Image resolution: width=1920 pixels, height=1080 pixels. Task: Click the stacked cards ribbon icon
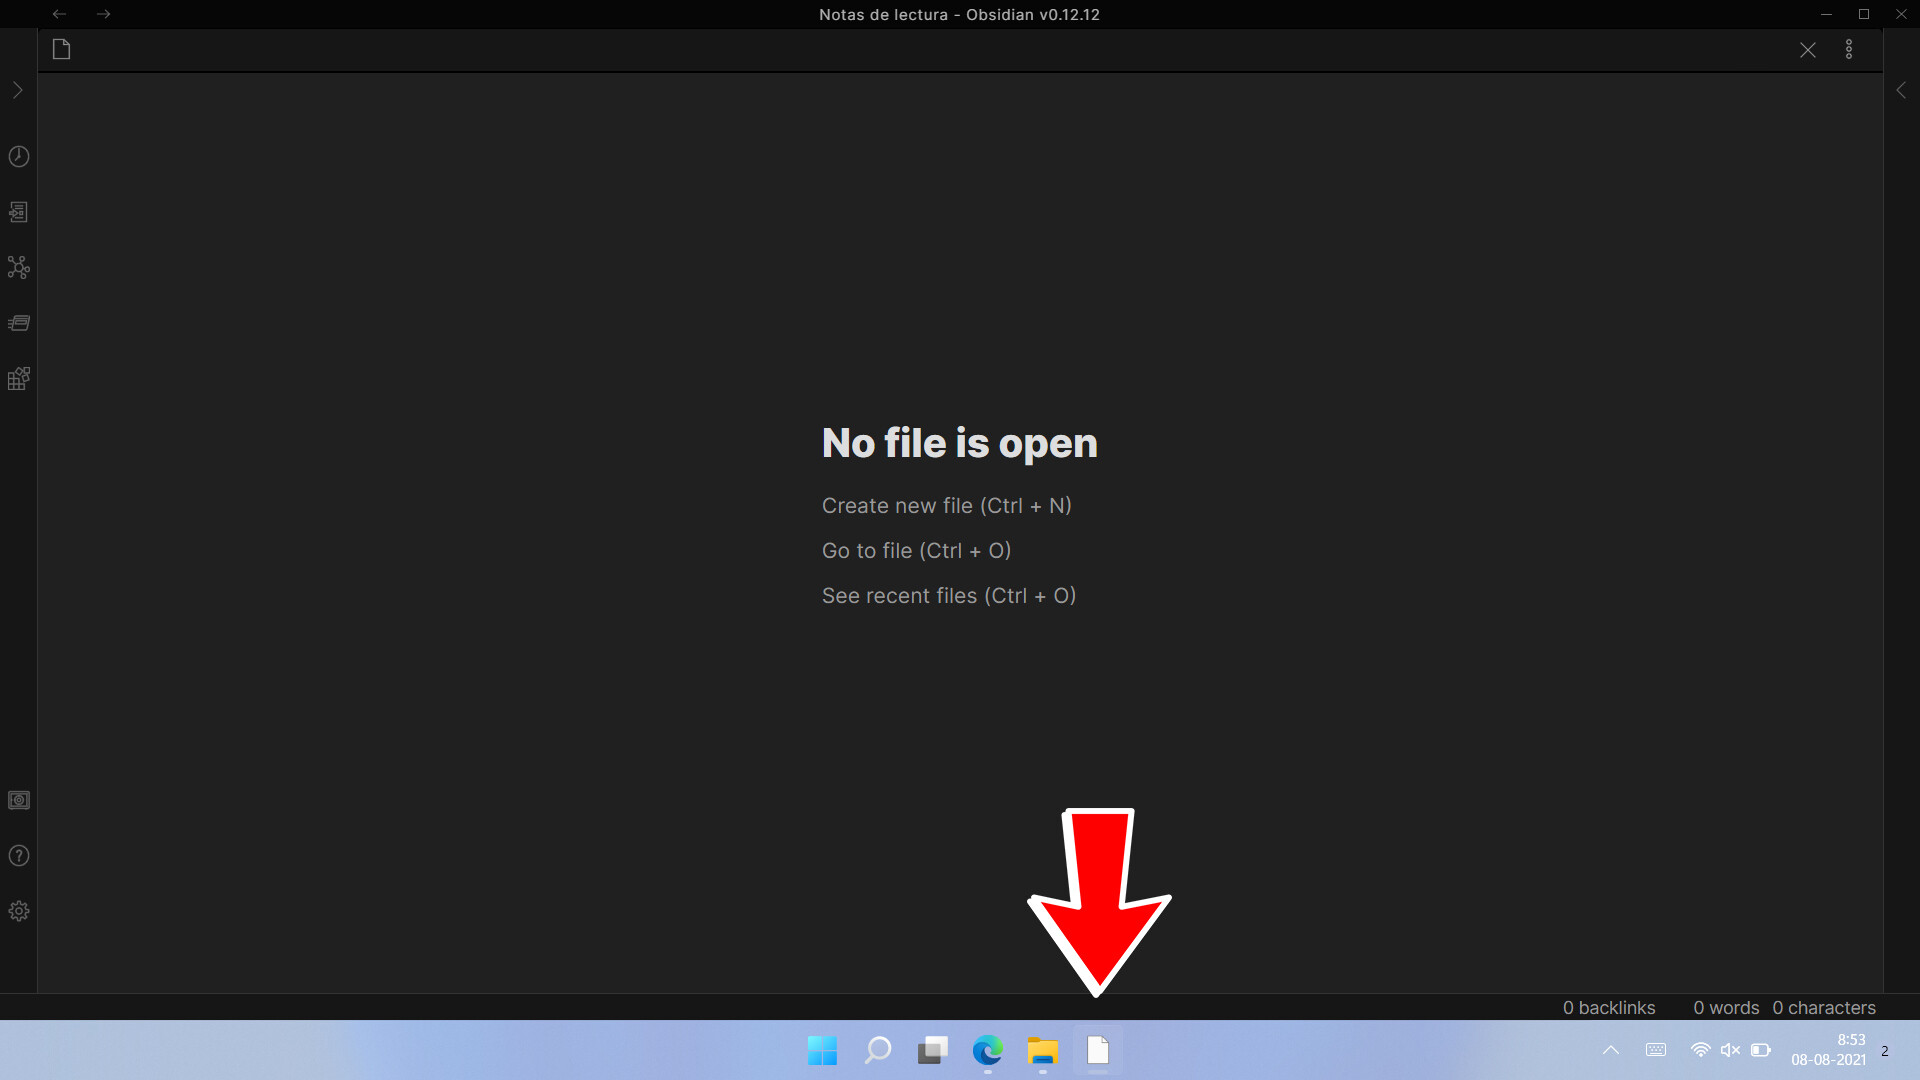click(19, 323)
